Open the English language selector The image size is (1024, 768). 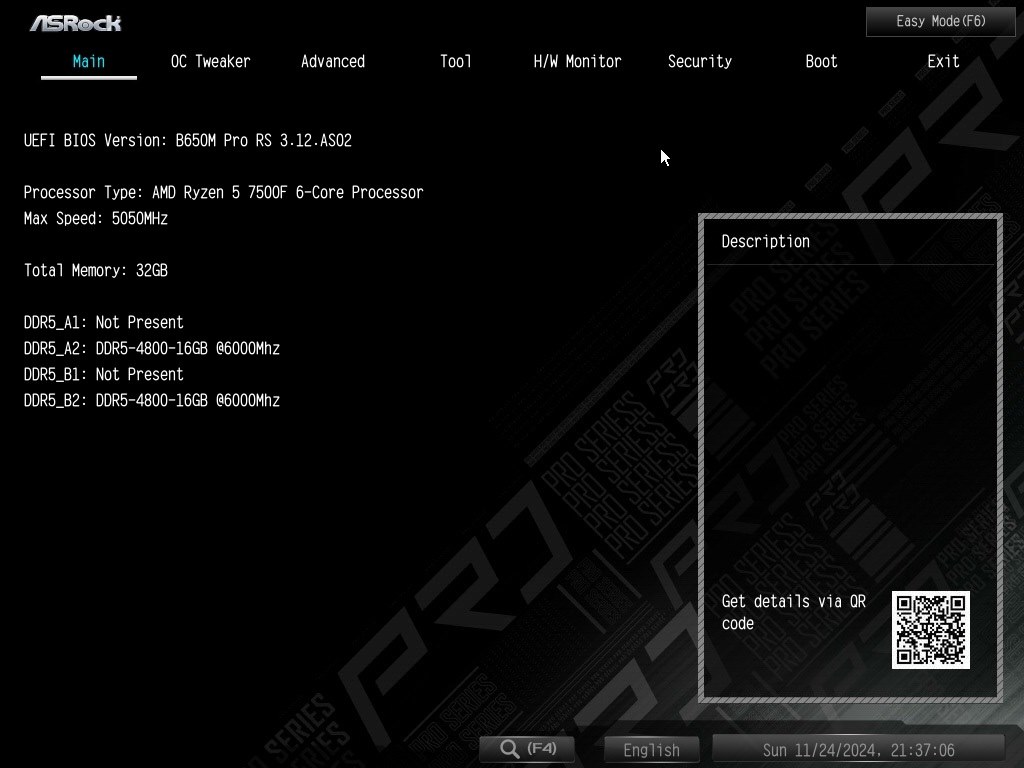(651, 750)
